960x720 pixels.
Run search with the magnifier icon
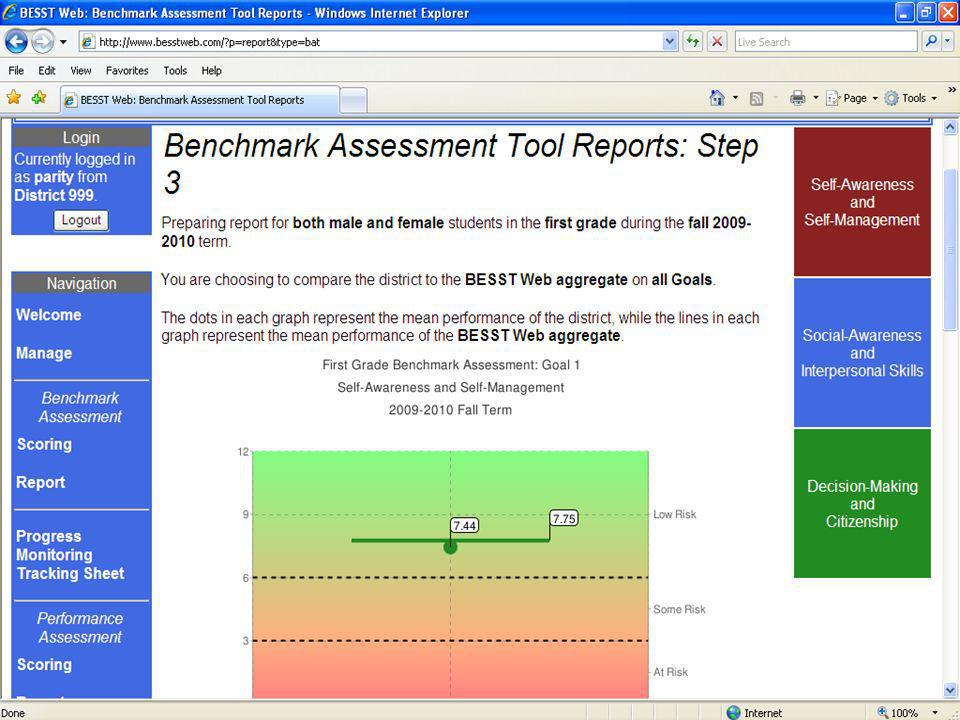(931, 42)
